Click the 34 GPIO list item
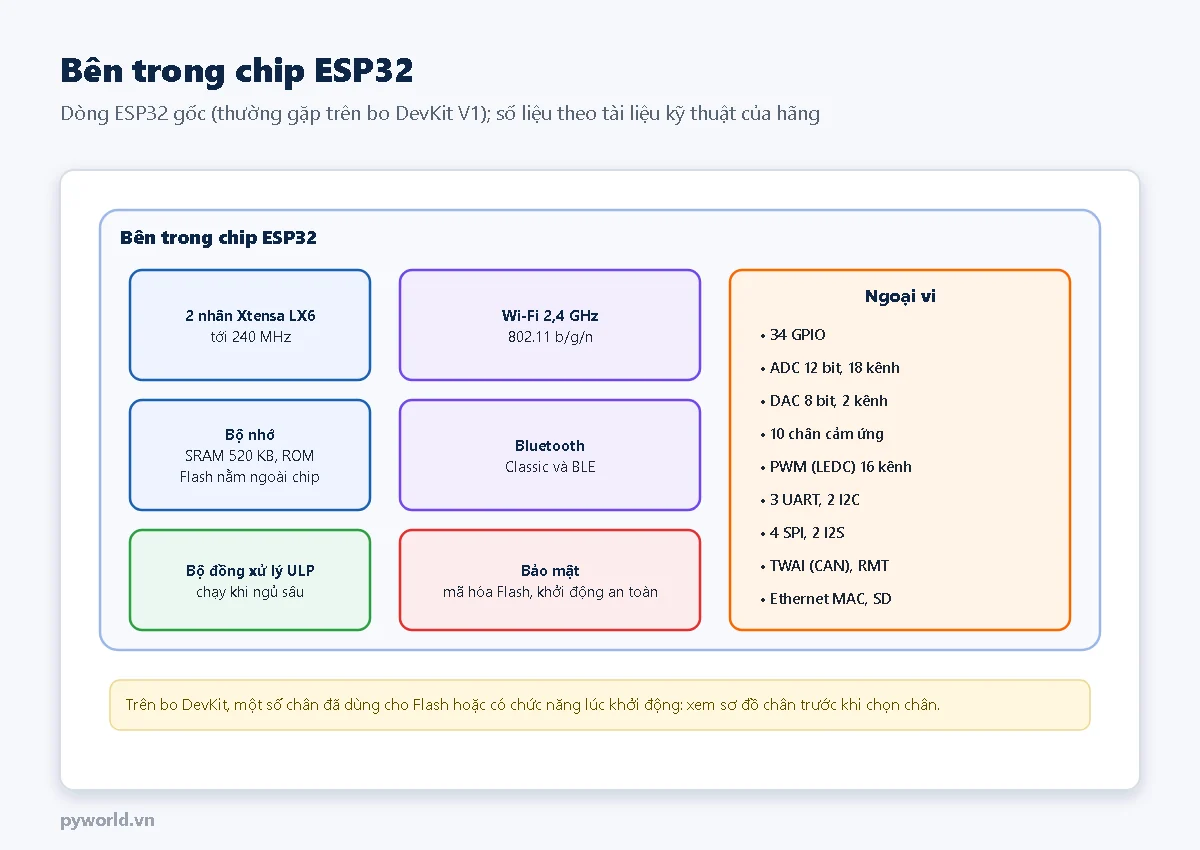Screen dimensions: 1200x850 pos(793,335)
